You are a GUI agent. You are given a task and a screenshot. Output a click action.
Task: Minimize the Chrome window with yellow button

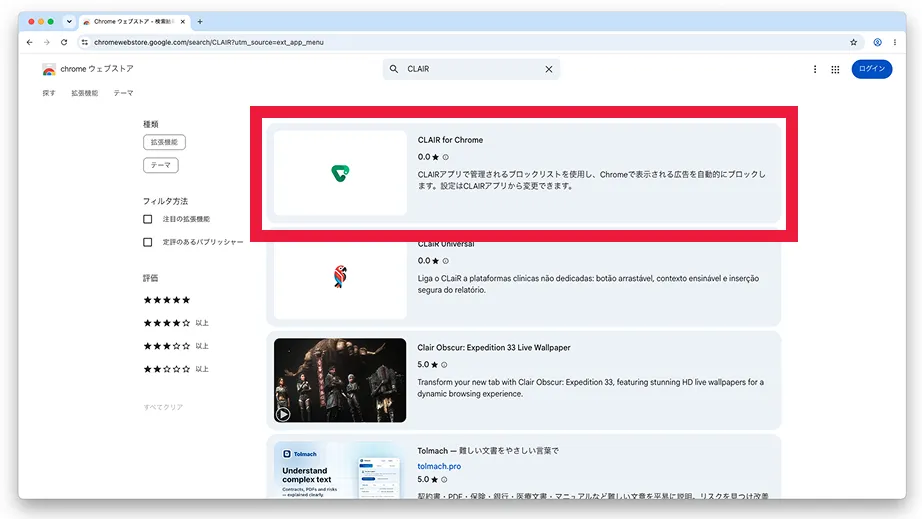point(41,22)
